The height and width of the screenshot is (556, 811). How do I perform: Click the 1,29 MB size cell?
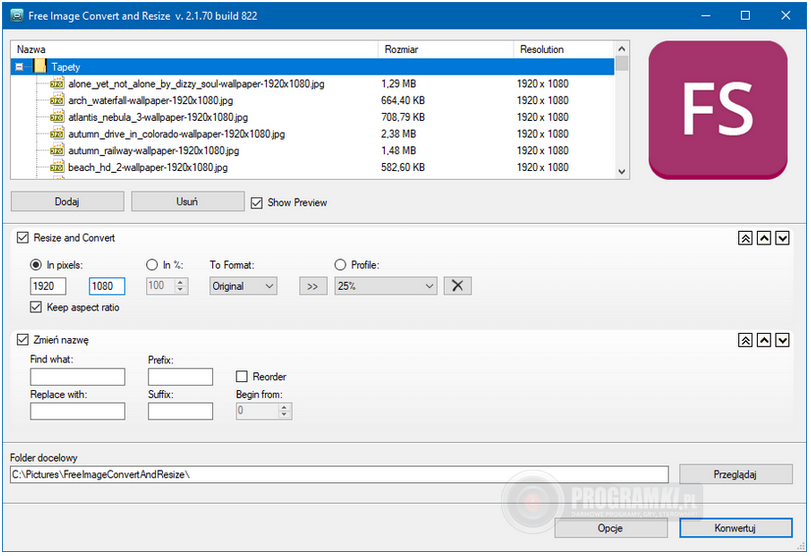[399, 84]
